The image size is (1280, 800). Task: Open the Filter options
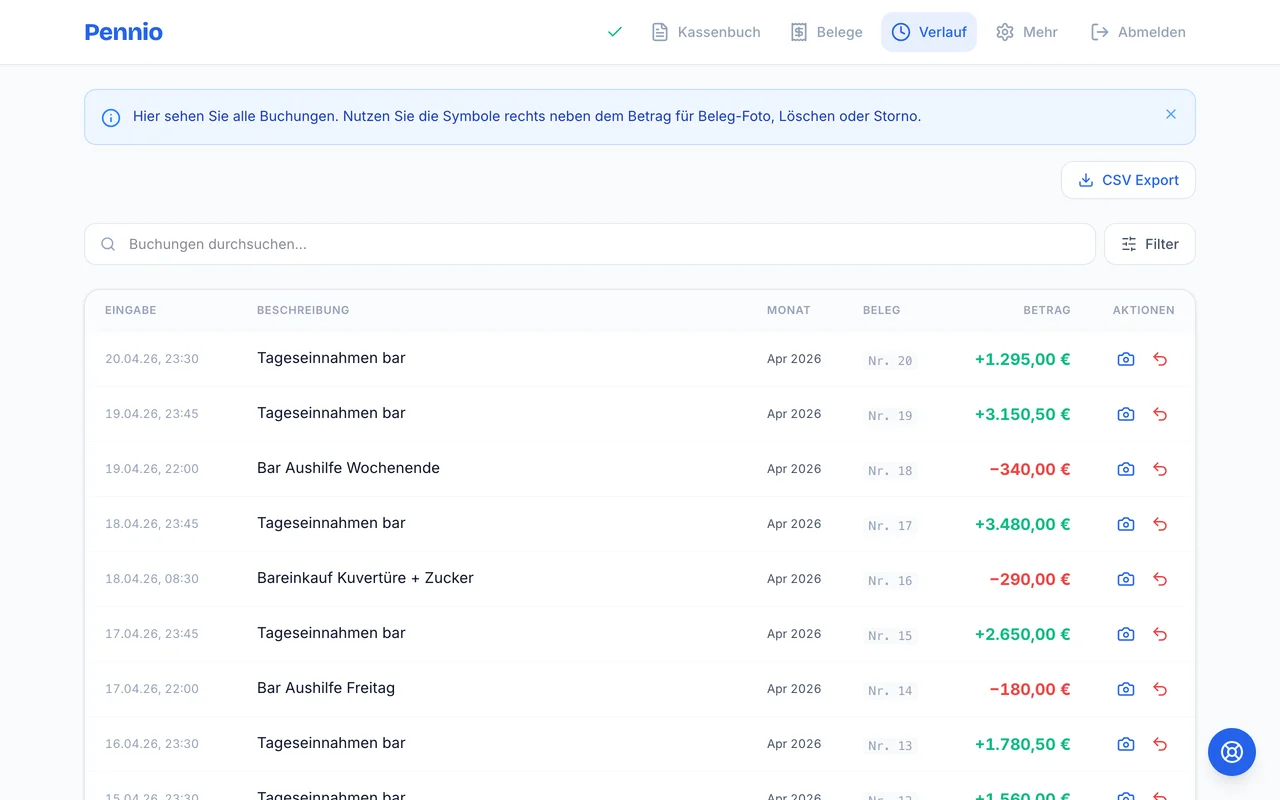[1149, 244]
